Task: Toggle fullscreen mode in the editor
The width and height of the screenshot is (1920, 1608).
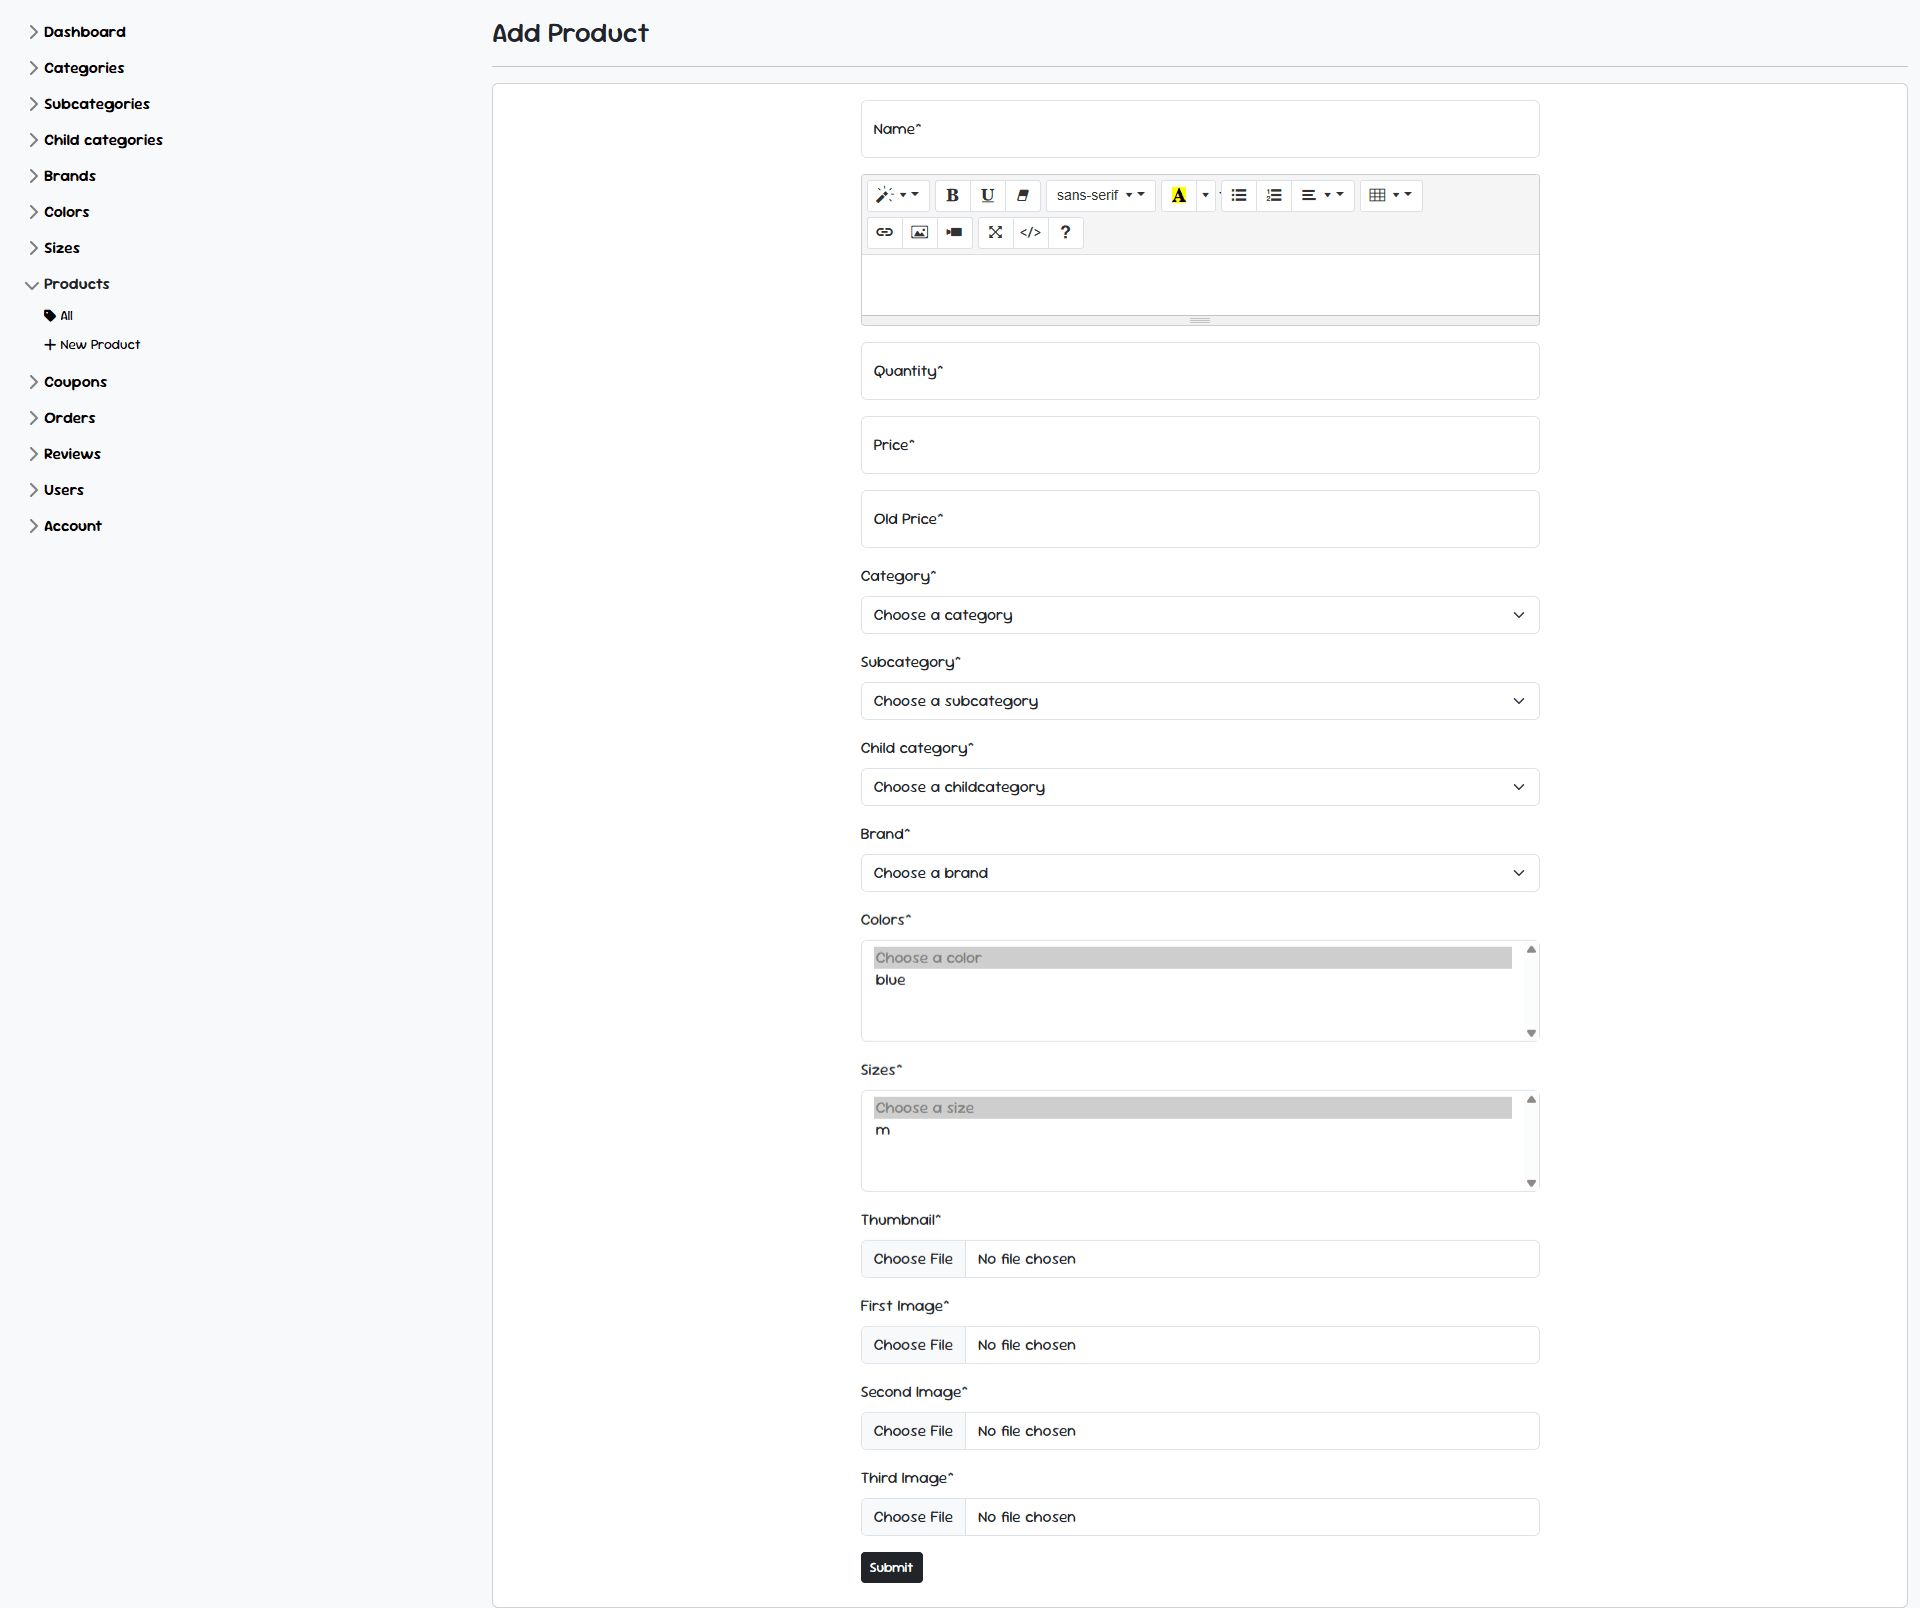Action: coord(995,232)
